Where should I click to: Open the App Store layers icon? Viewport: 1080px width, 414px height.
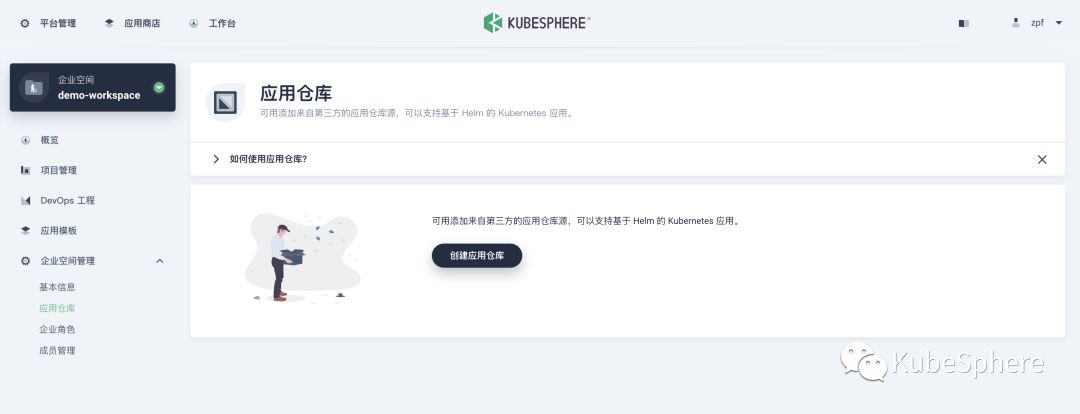(109, 23)
